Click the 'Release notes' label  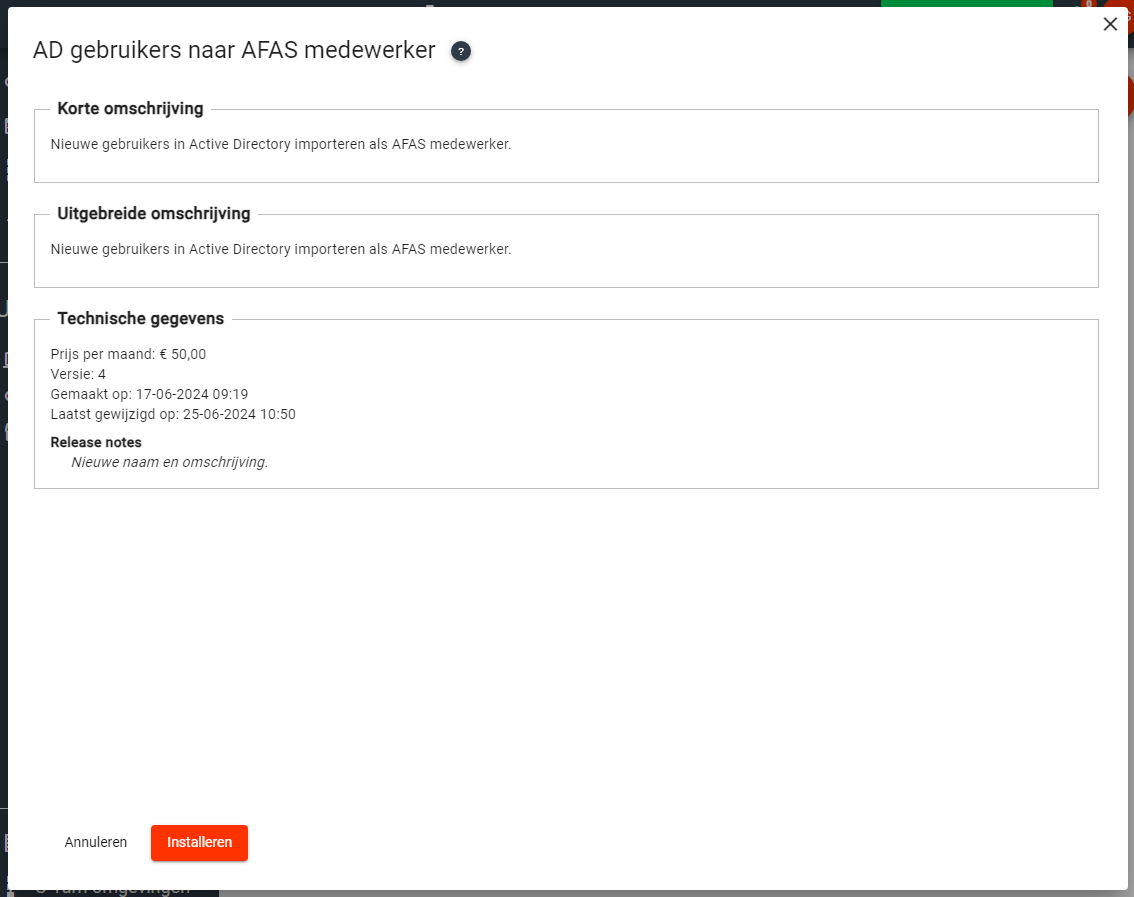tap(96, 442)
